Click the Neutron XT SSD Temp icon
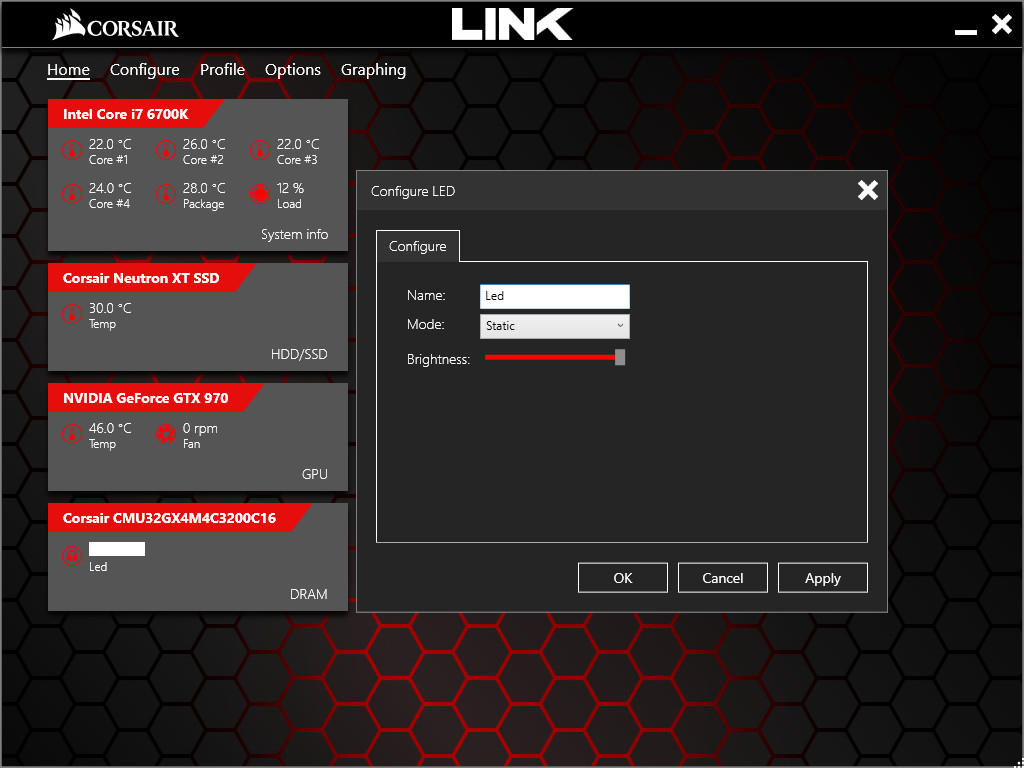 click(72, 315)
